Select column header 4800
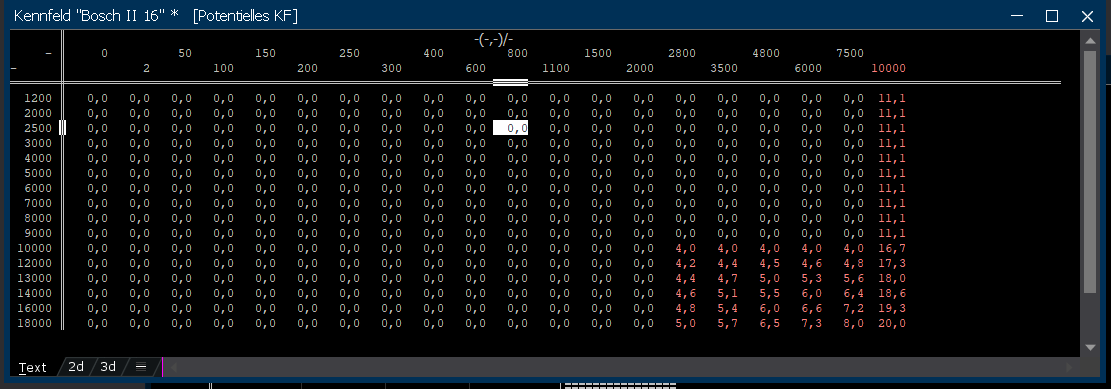 pos(766,53)
